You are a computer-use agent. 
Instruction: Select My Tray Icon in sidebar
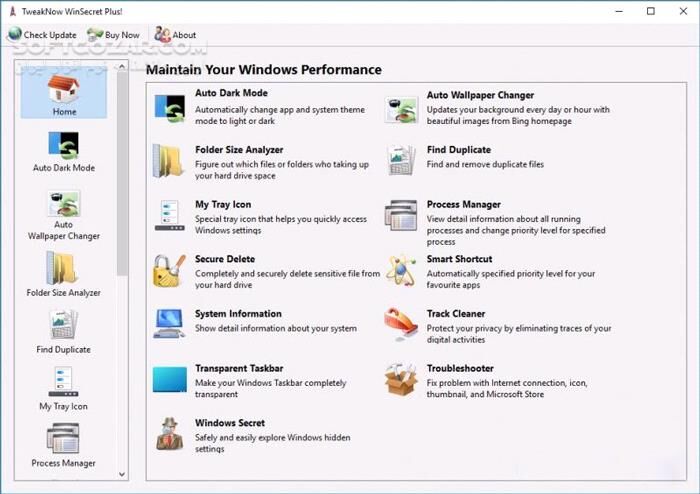tap(64, 388)
